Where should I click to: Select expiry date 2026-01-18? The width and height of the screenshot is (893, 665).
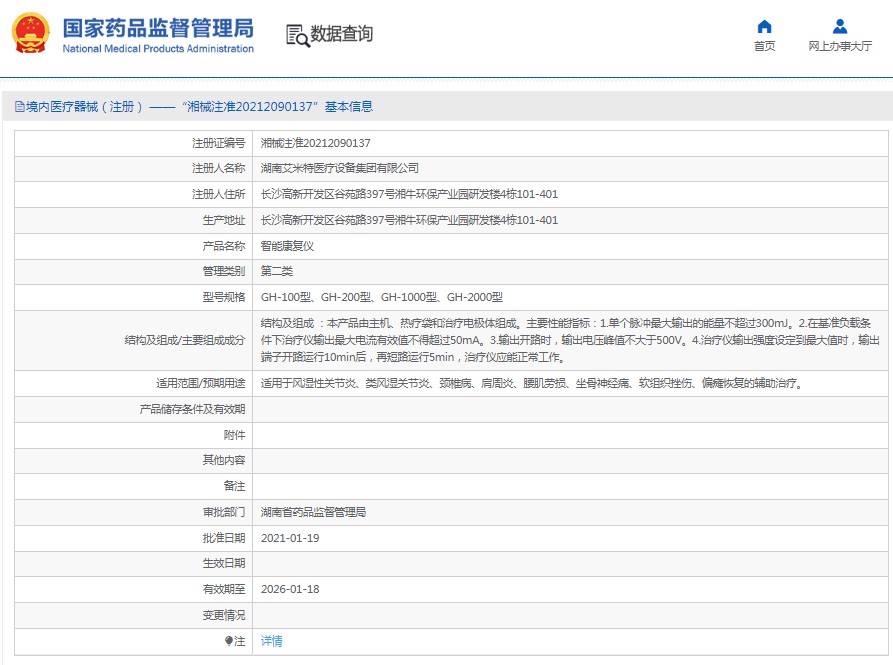pos(290,589)
